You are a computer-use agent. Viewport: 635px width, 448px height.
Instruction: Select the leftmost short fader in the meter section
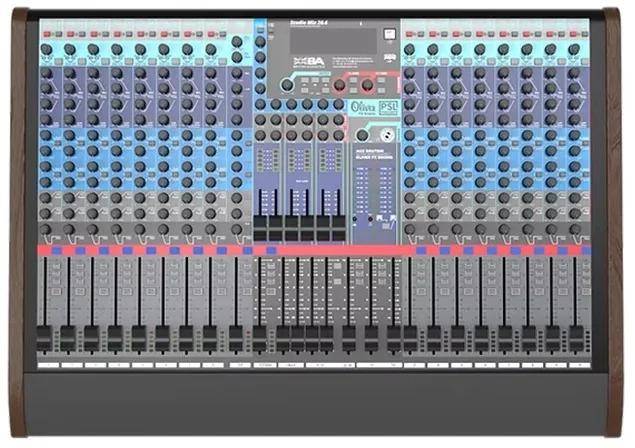pyautogui.click(x=260, y=228)
